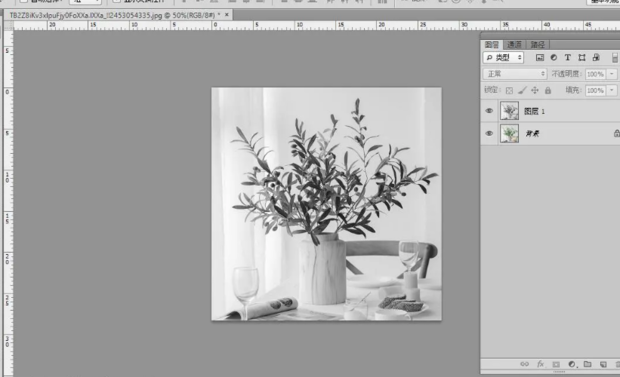
Task: Filter layers by smart object type
Action: coord(596,58)
